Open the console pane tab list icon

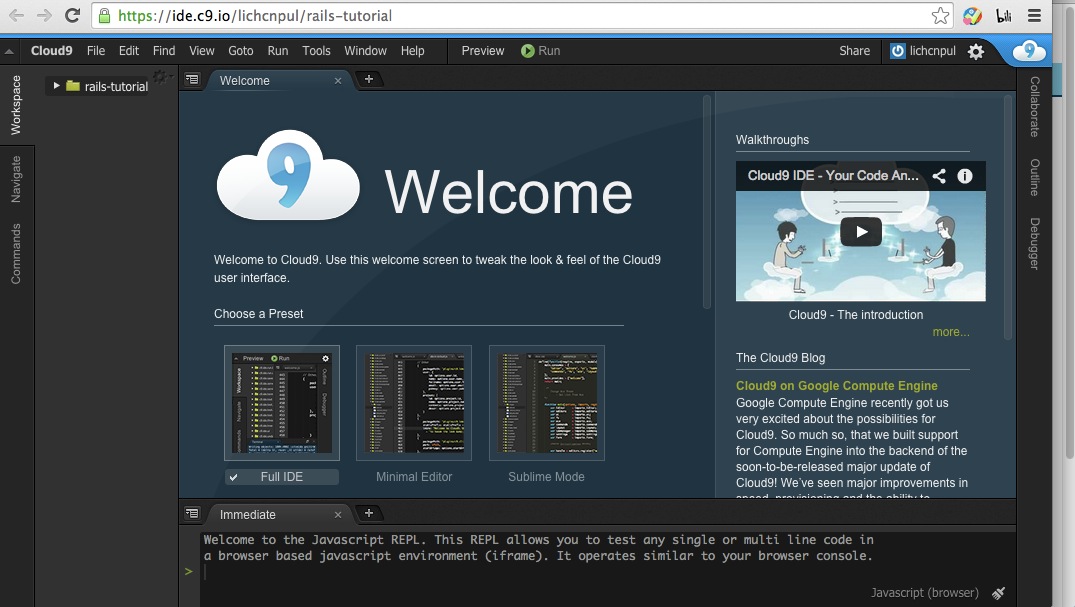click(192, 513)
